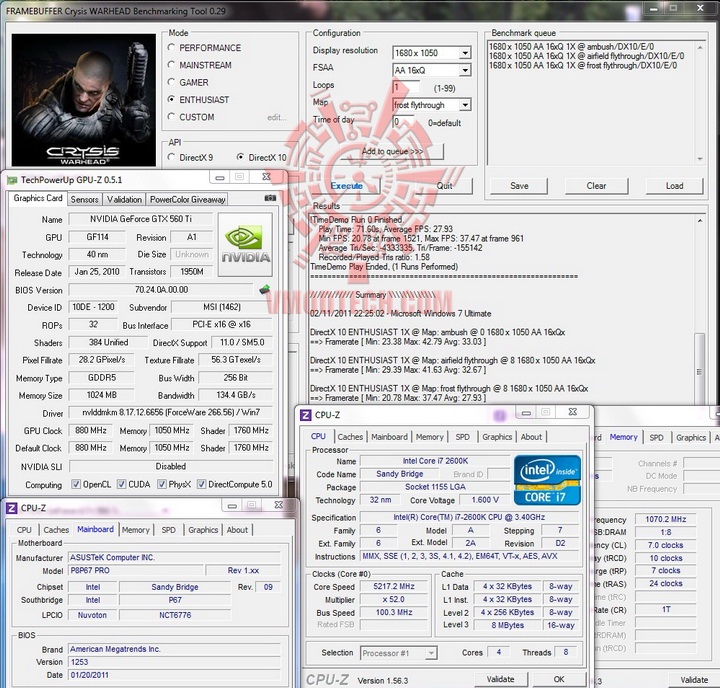The image size is (720, 688).
Task: Click Quit button in benchmarking tool
Action: point(444,186)
